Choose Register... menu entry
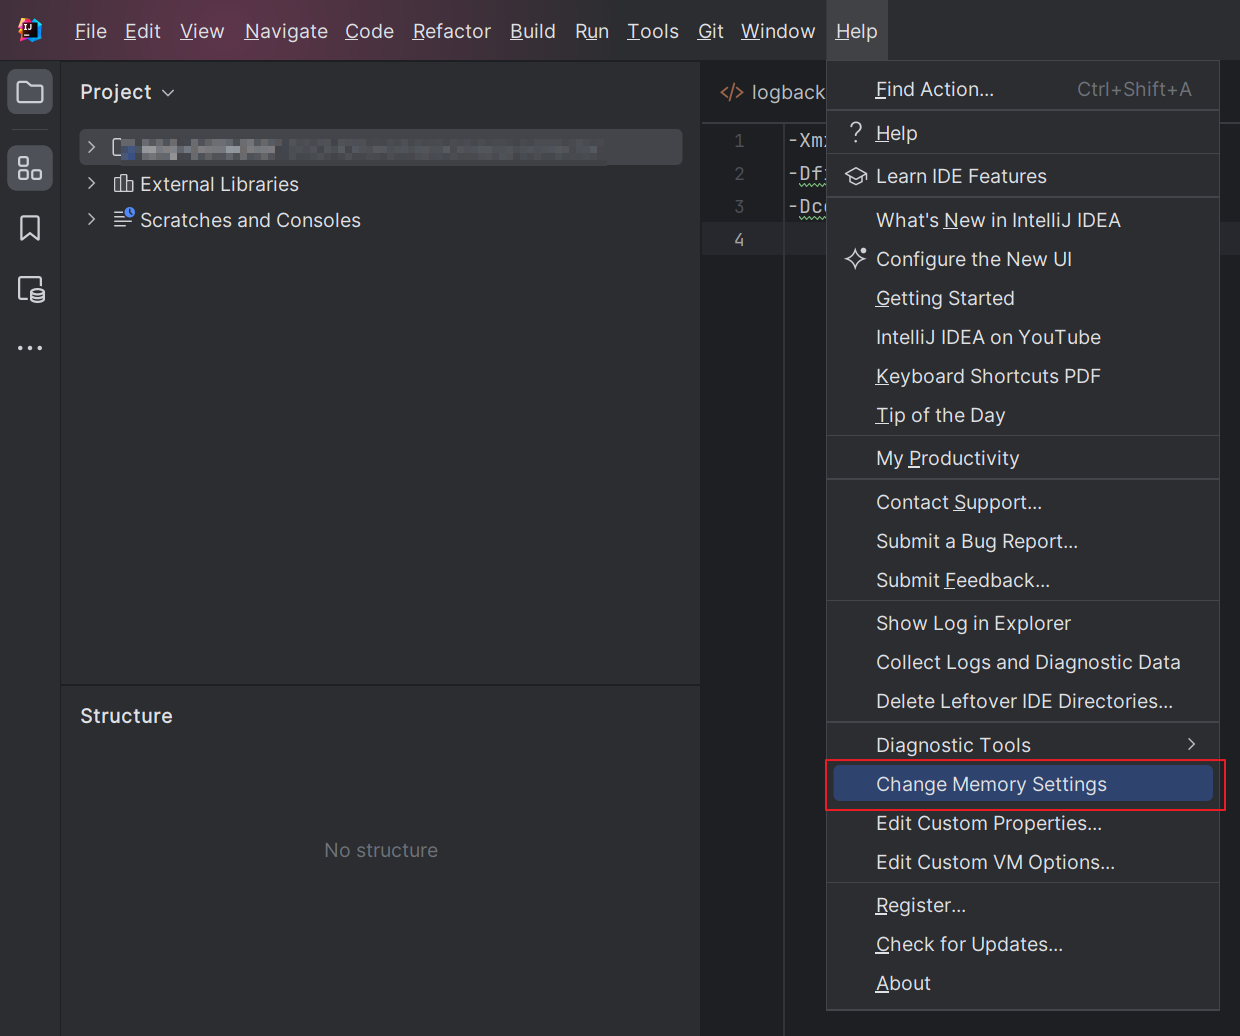Viewport: 1240px width, 1036px height. click(x=1023, y=905)
